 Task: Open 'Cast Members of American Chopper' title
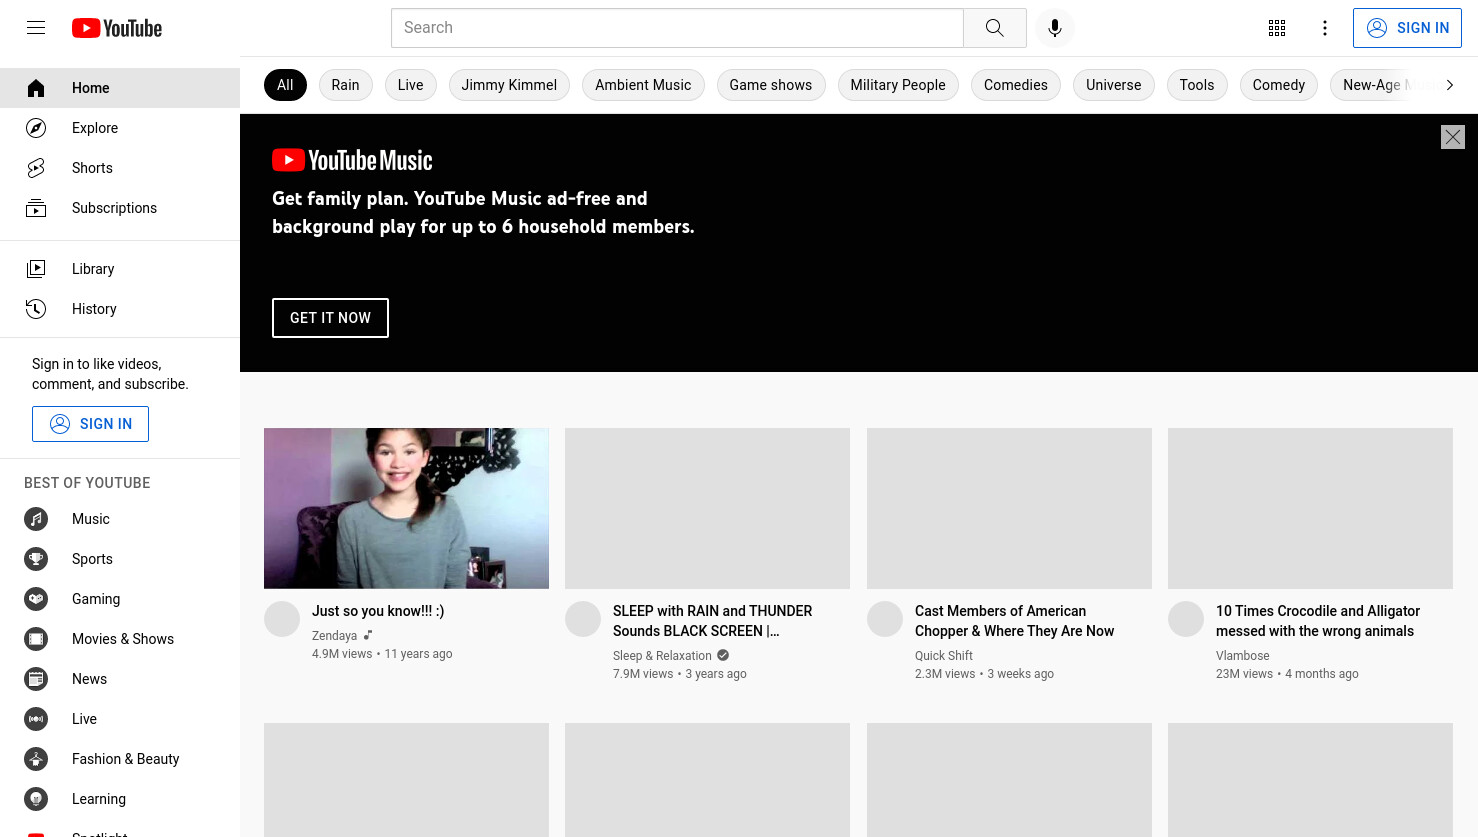(1014, 621)
